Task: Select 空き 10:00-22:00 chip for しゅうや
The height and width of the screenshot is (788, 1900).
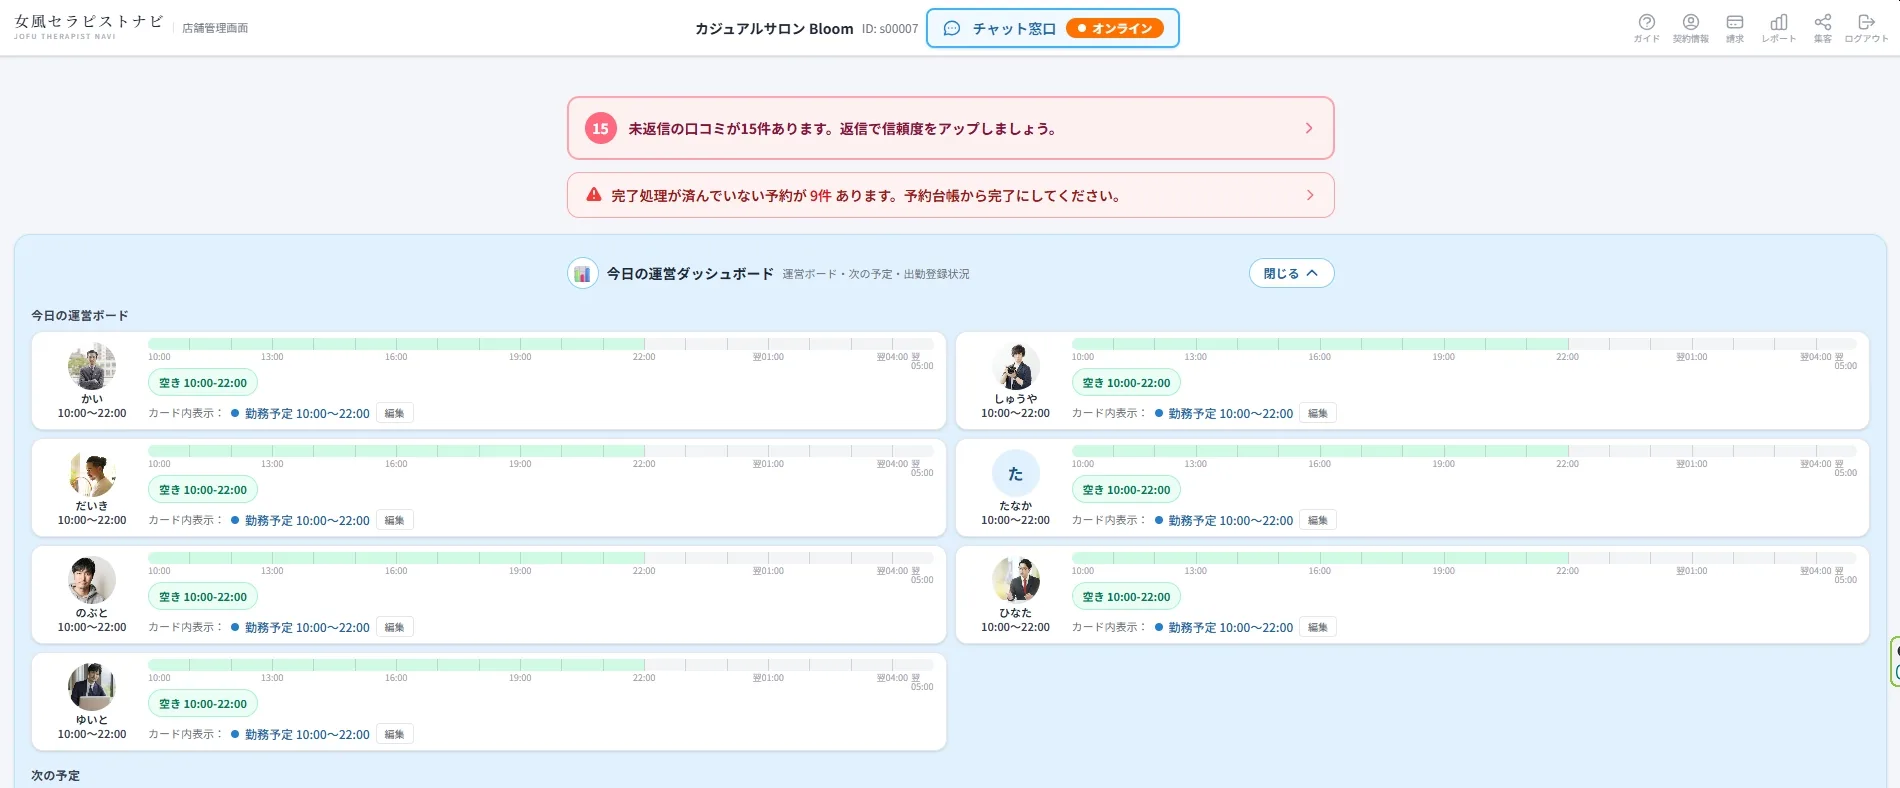Action: pos(1126,383)
